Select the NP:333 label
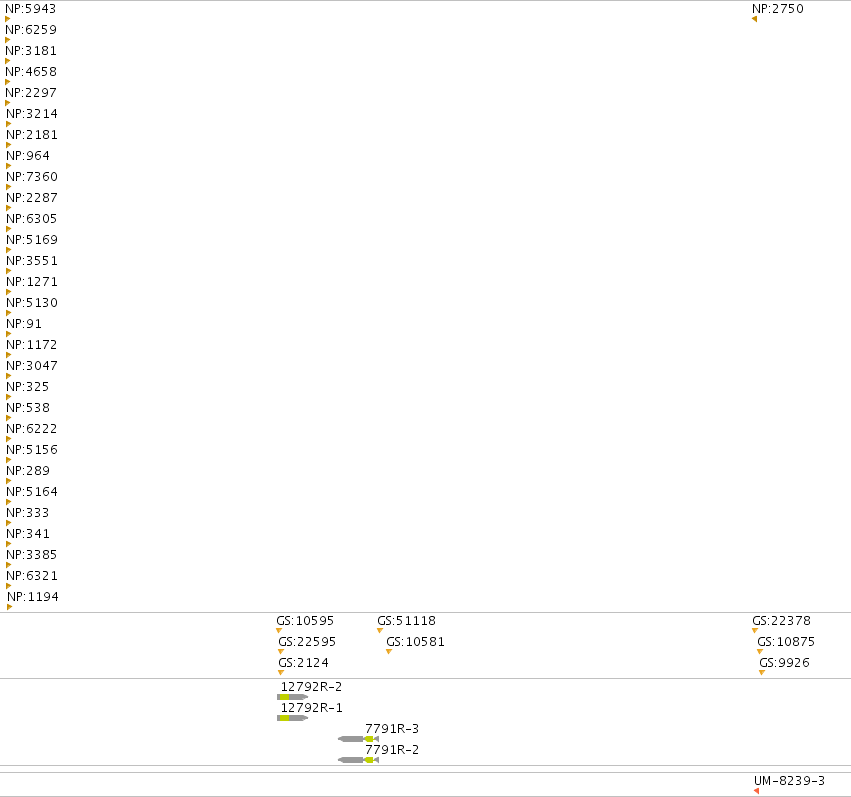Image resolution: width=851 pixels, height=797 pixels. (x=28, y=513)
